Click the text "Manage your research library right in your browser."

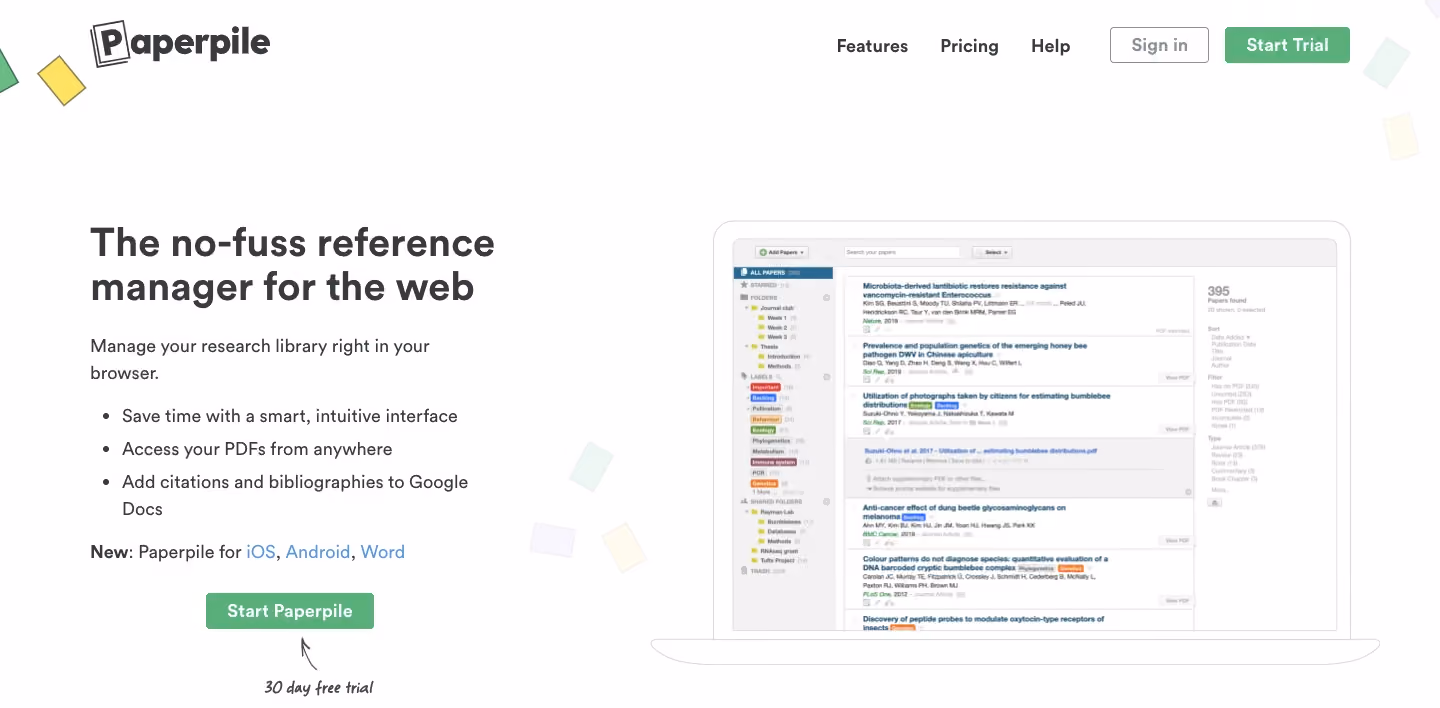pyautogui.click(x=260, y=360)
